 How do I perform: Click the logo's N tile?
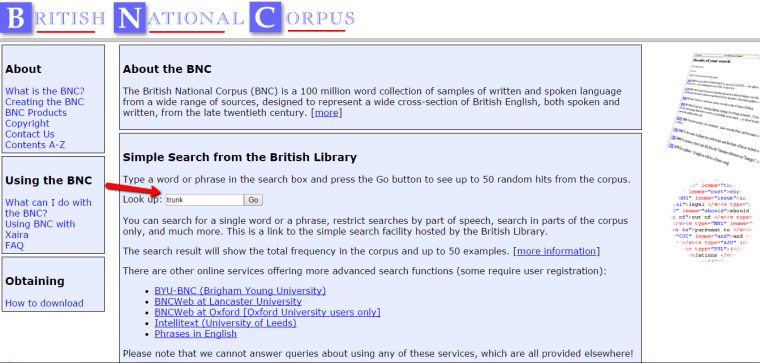130,17
